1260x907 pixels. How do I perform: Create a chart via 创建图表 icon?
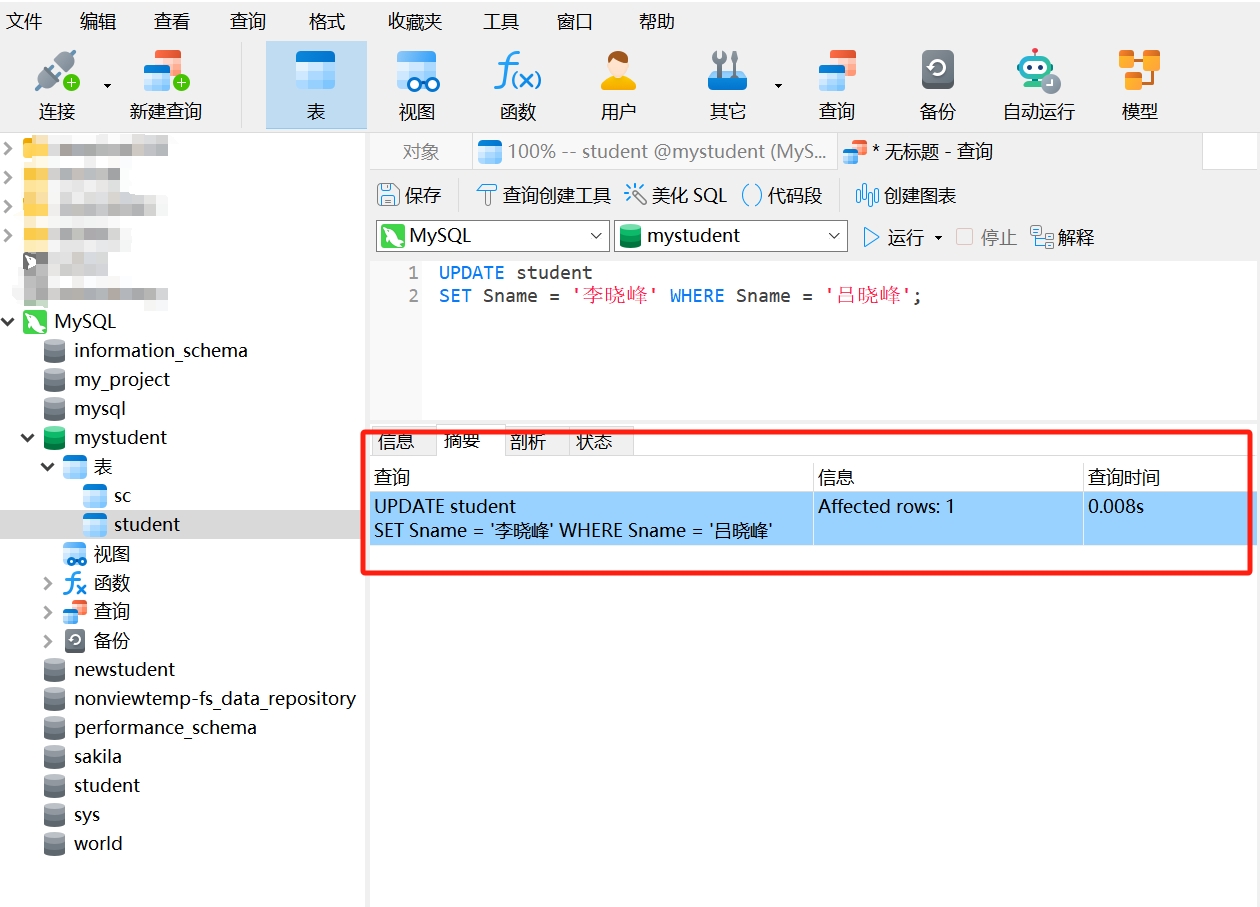903,195
